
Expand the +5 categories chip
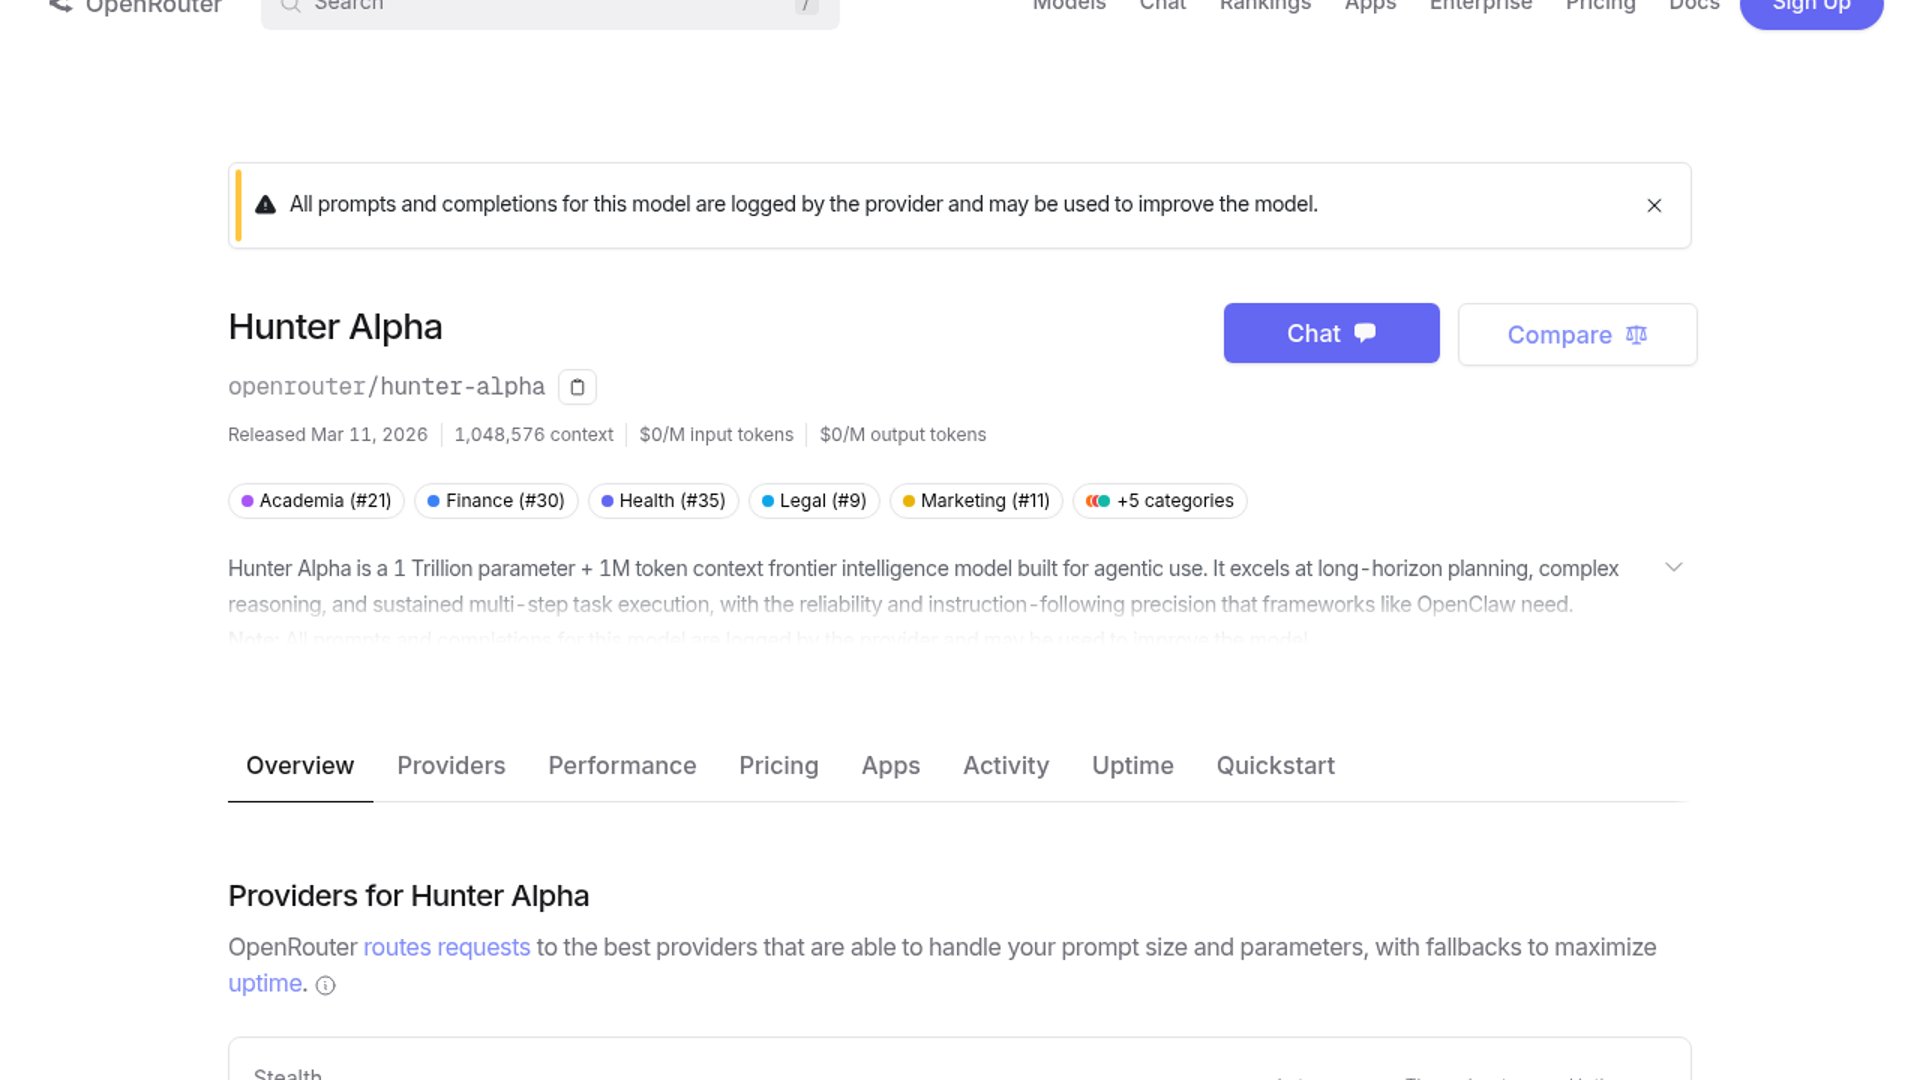point(1160,501)
